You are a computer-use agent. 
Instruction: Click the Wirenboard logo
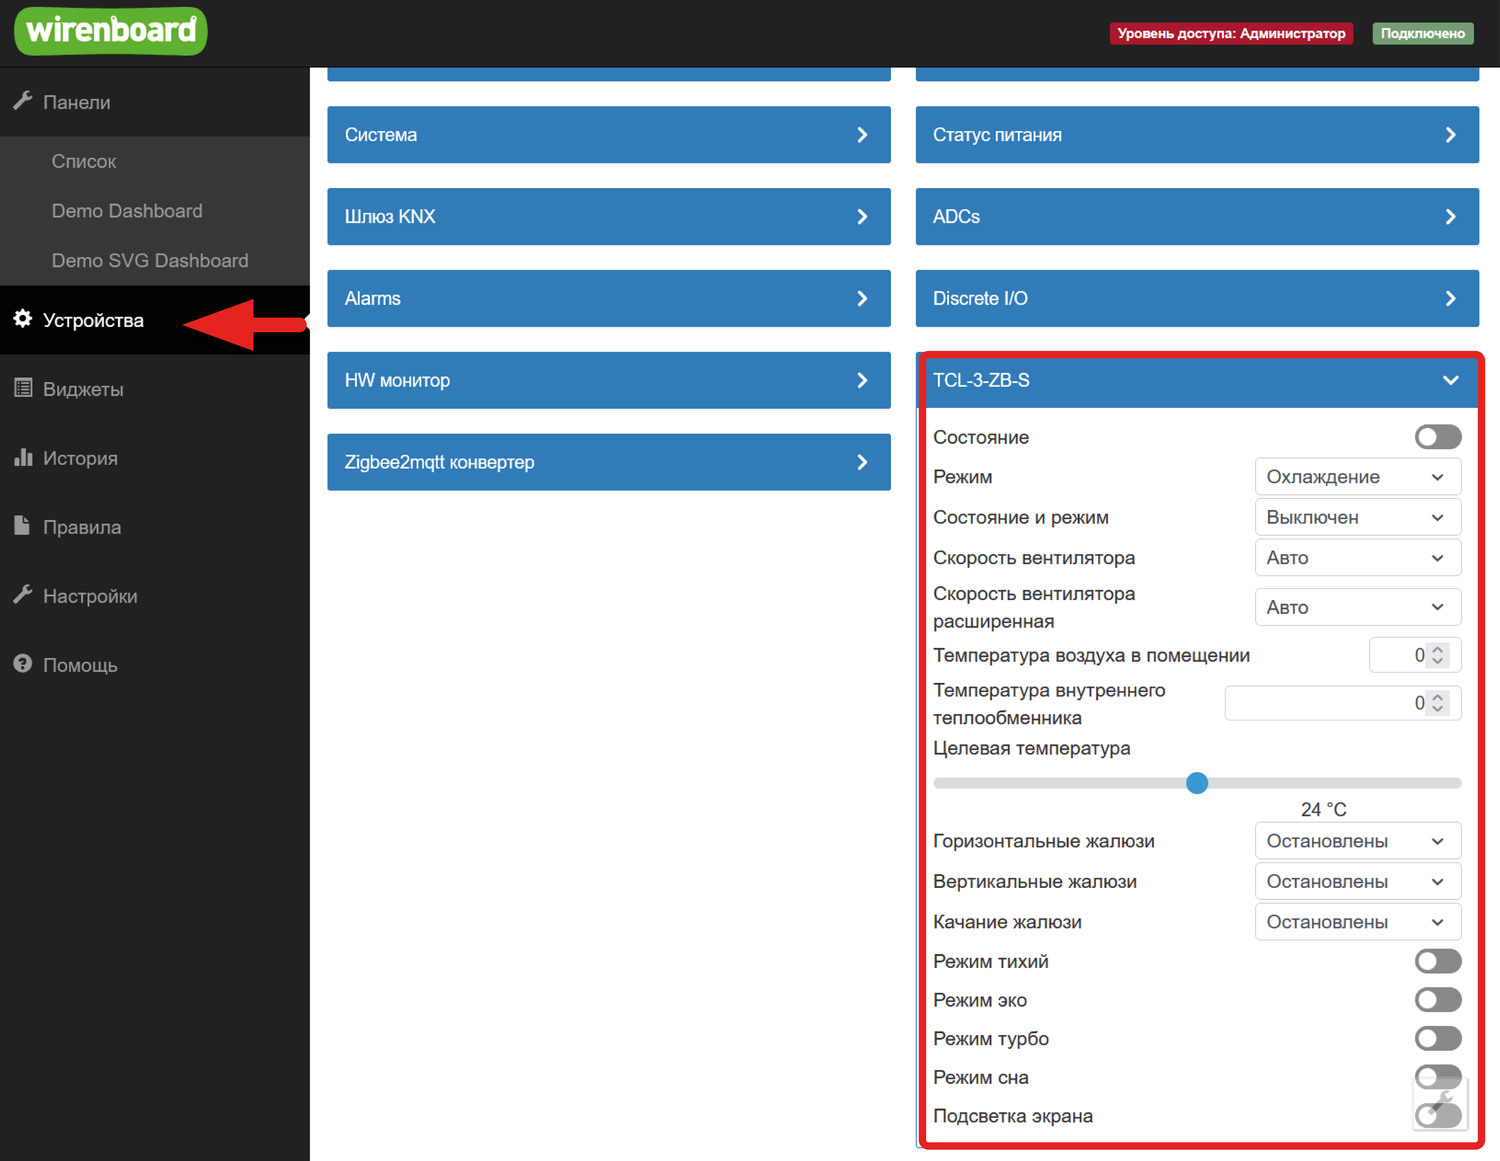pos(111,31)
